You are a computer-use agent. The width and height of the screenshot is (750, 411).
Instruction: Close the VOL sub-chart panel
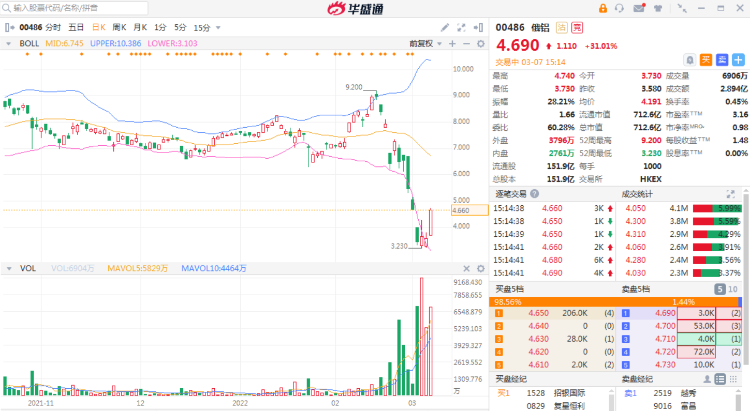[x=466, y=268]
